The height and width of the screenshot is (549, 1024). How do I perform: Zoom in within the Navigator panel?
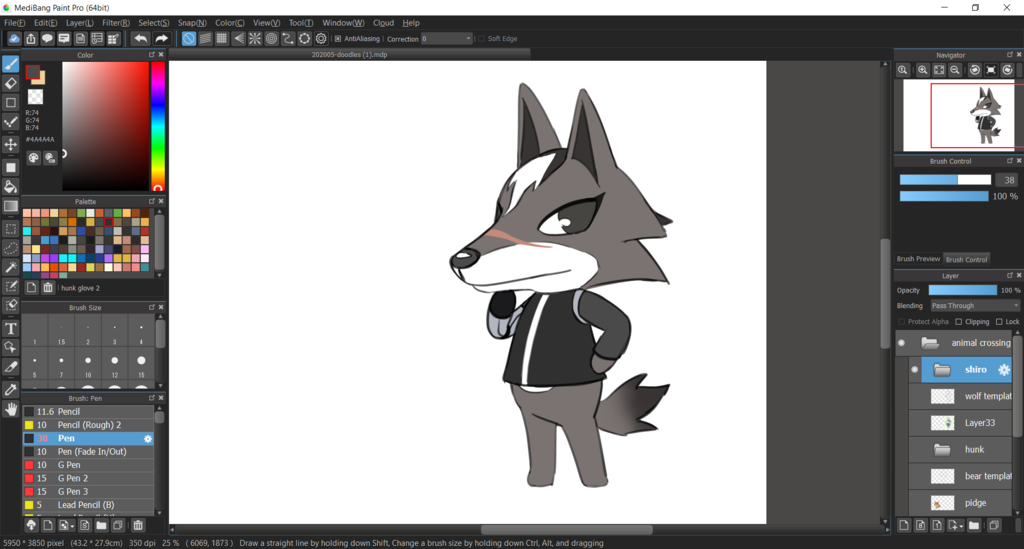click(923, 70)
